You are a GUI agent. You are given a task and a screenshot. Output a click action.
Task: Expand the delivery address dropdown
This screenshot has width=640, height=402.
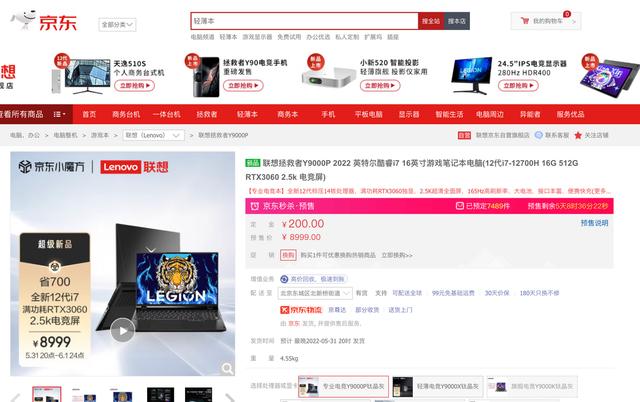coord(315,293)
